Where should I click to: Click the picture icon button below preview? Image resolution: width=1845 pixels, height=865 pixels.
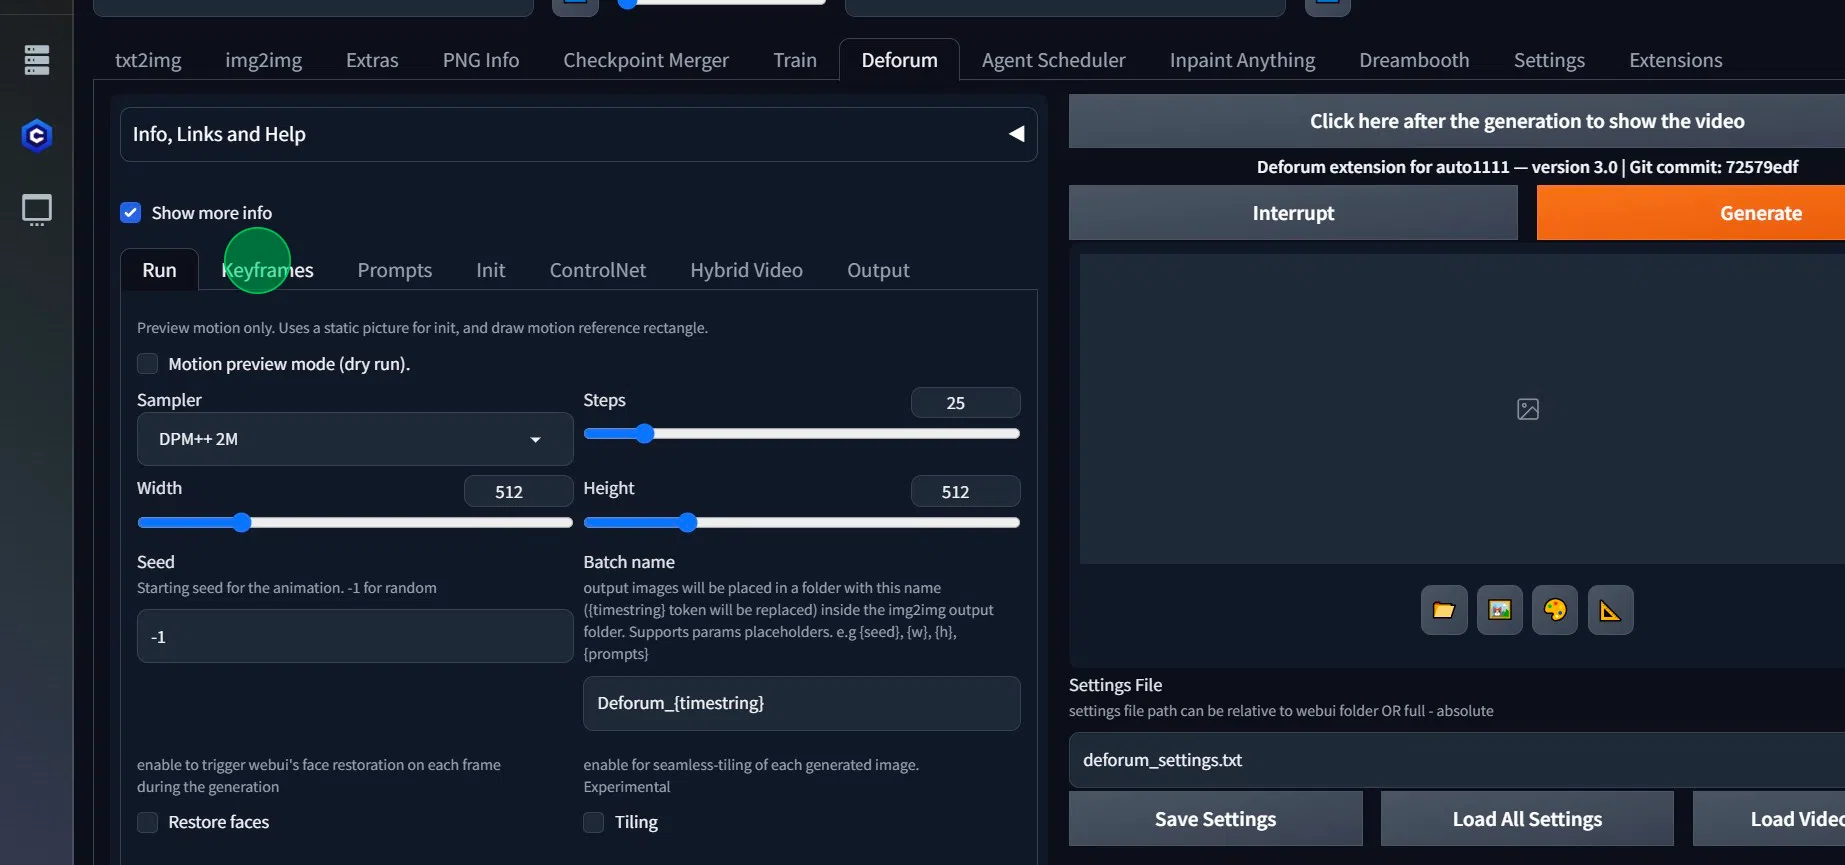(1499, 610)
